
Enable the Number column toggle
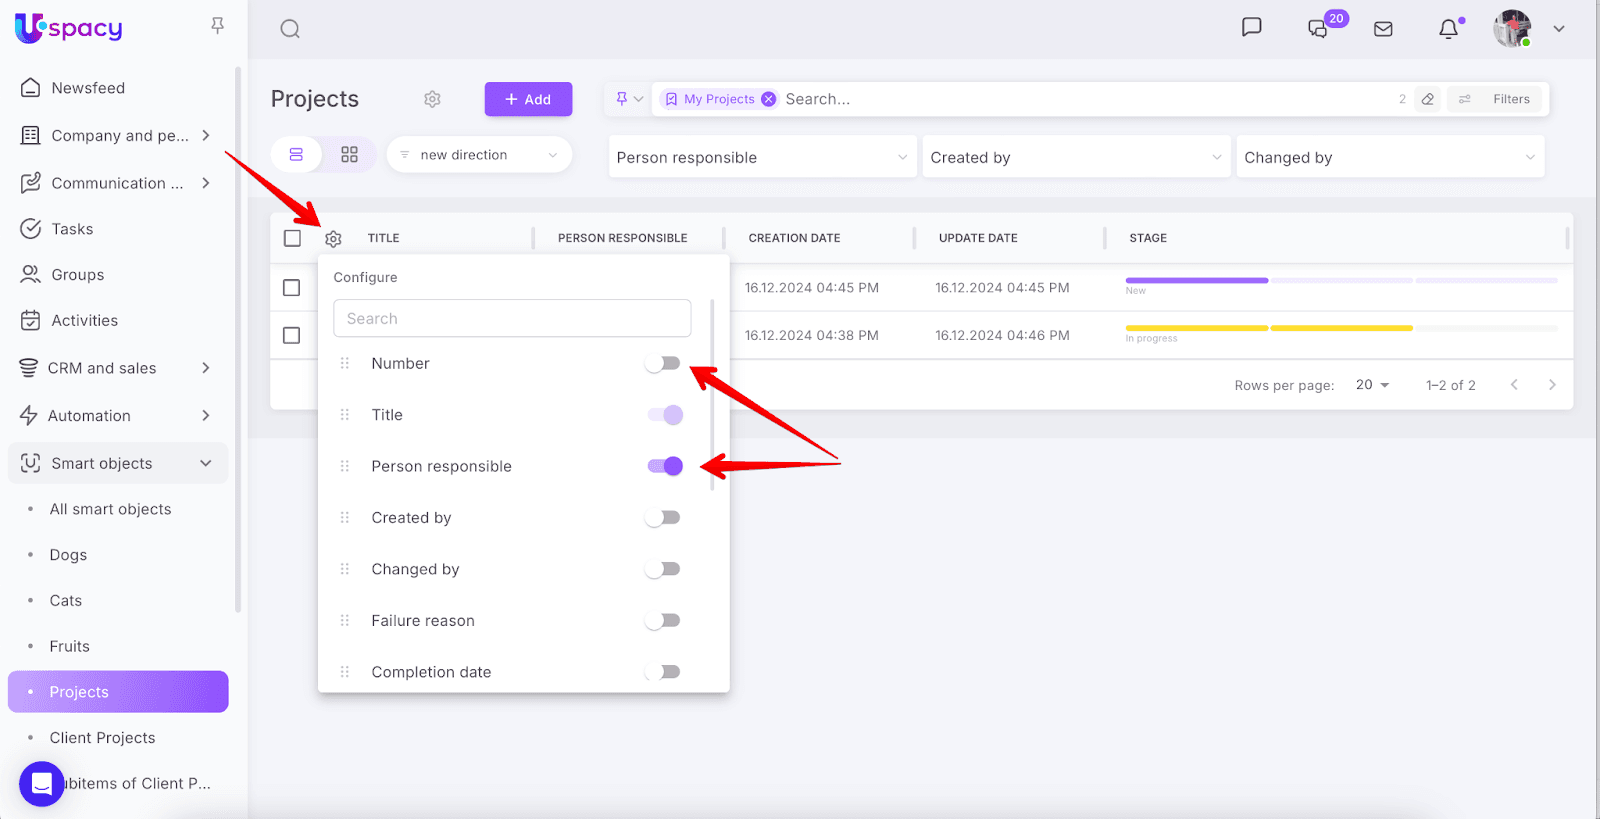pos(663,364)
